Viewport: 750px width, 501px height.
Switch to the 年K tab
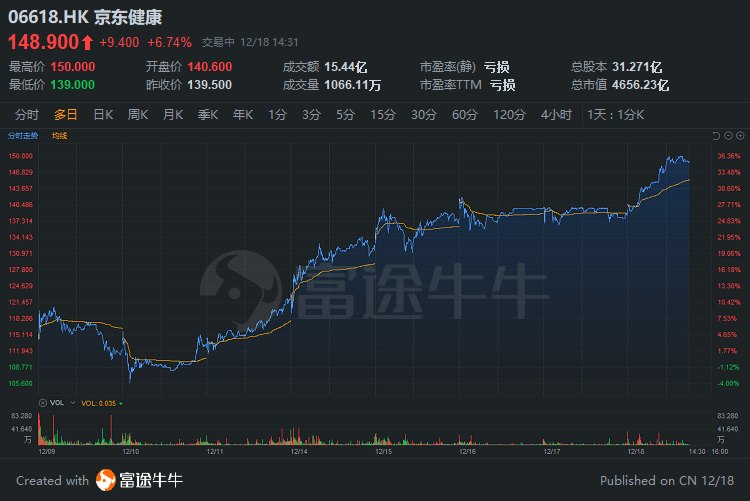click(243, 115)
